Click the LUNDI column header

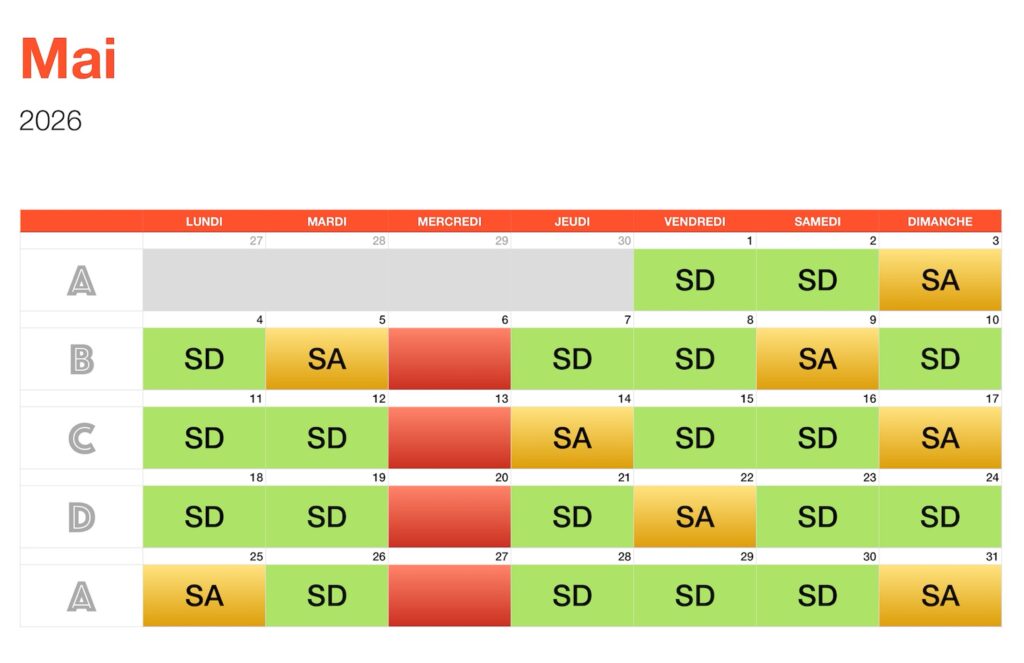(x=204, y=221)
